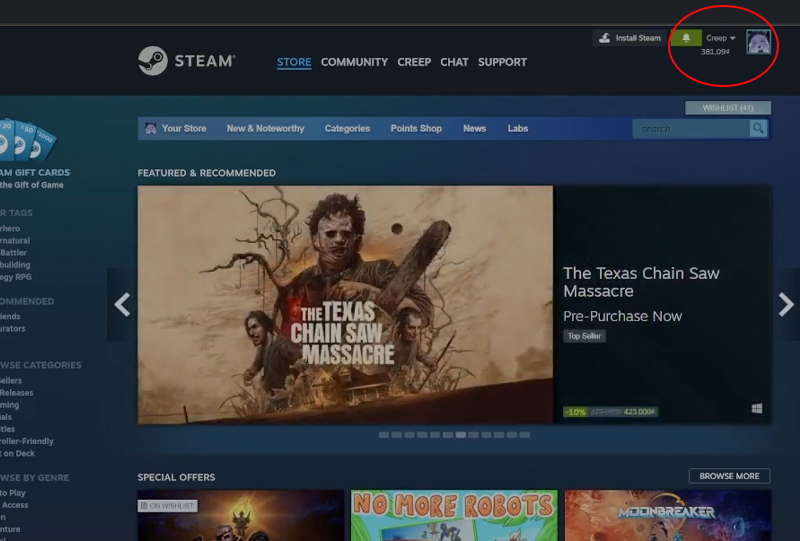
Task: Click the Install Steam button
Action: pos(630,38)
